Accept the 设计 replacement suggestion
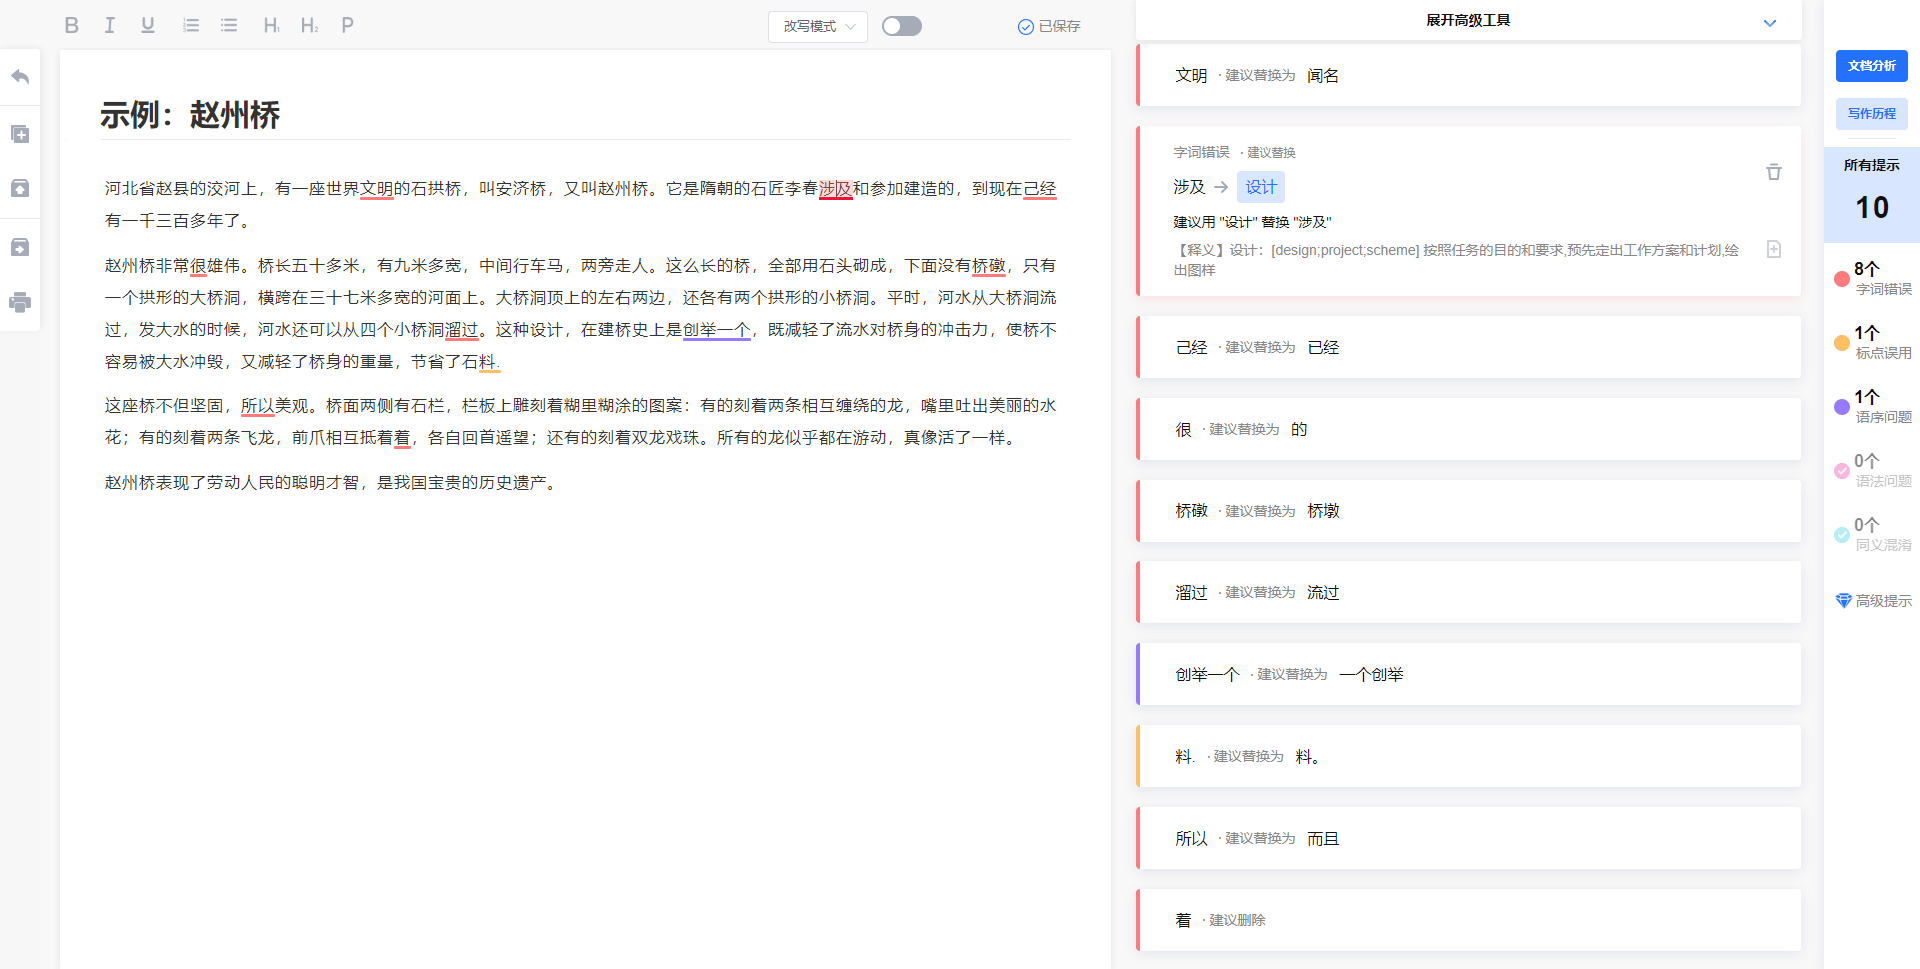The height and width of the screenshot is (969, 1920). [1260, 187]
